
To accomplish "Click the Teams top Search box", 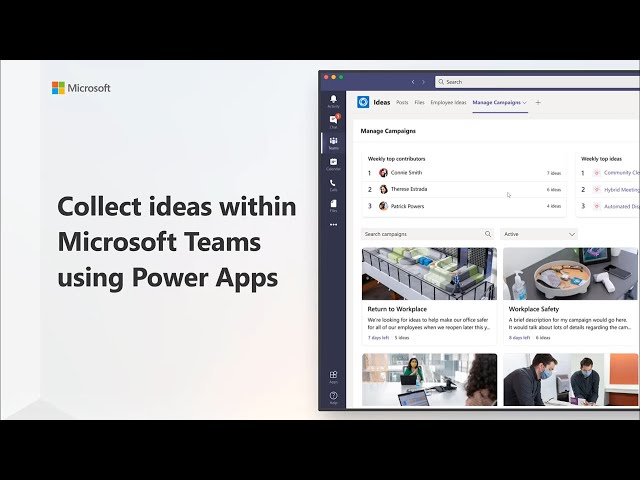I will (537, 82).
